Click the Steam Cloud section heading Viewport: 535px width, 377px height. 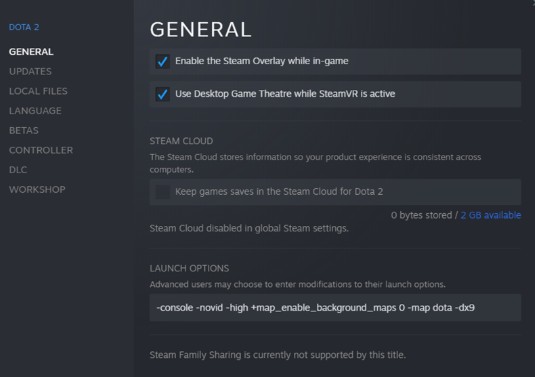point(181,141)
